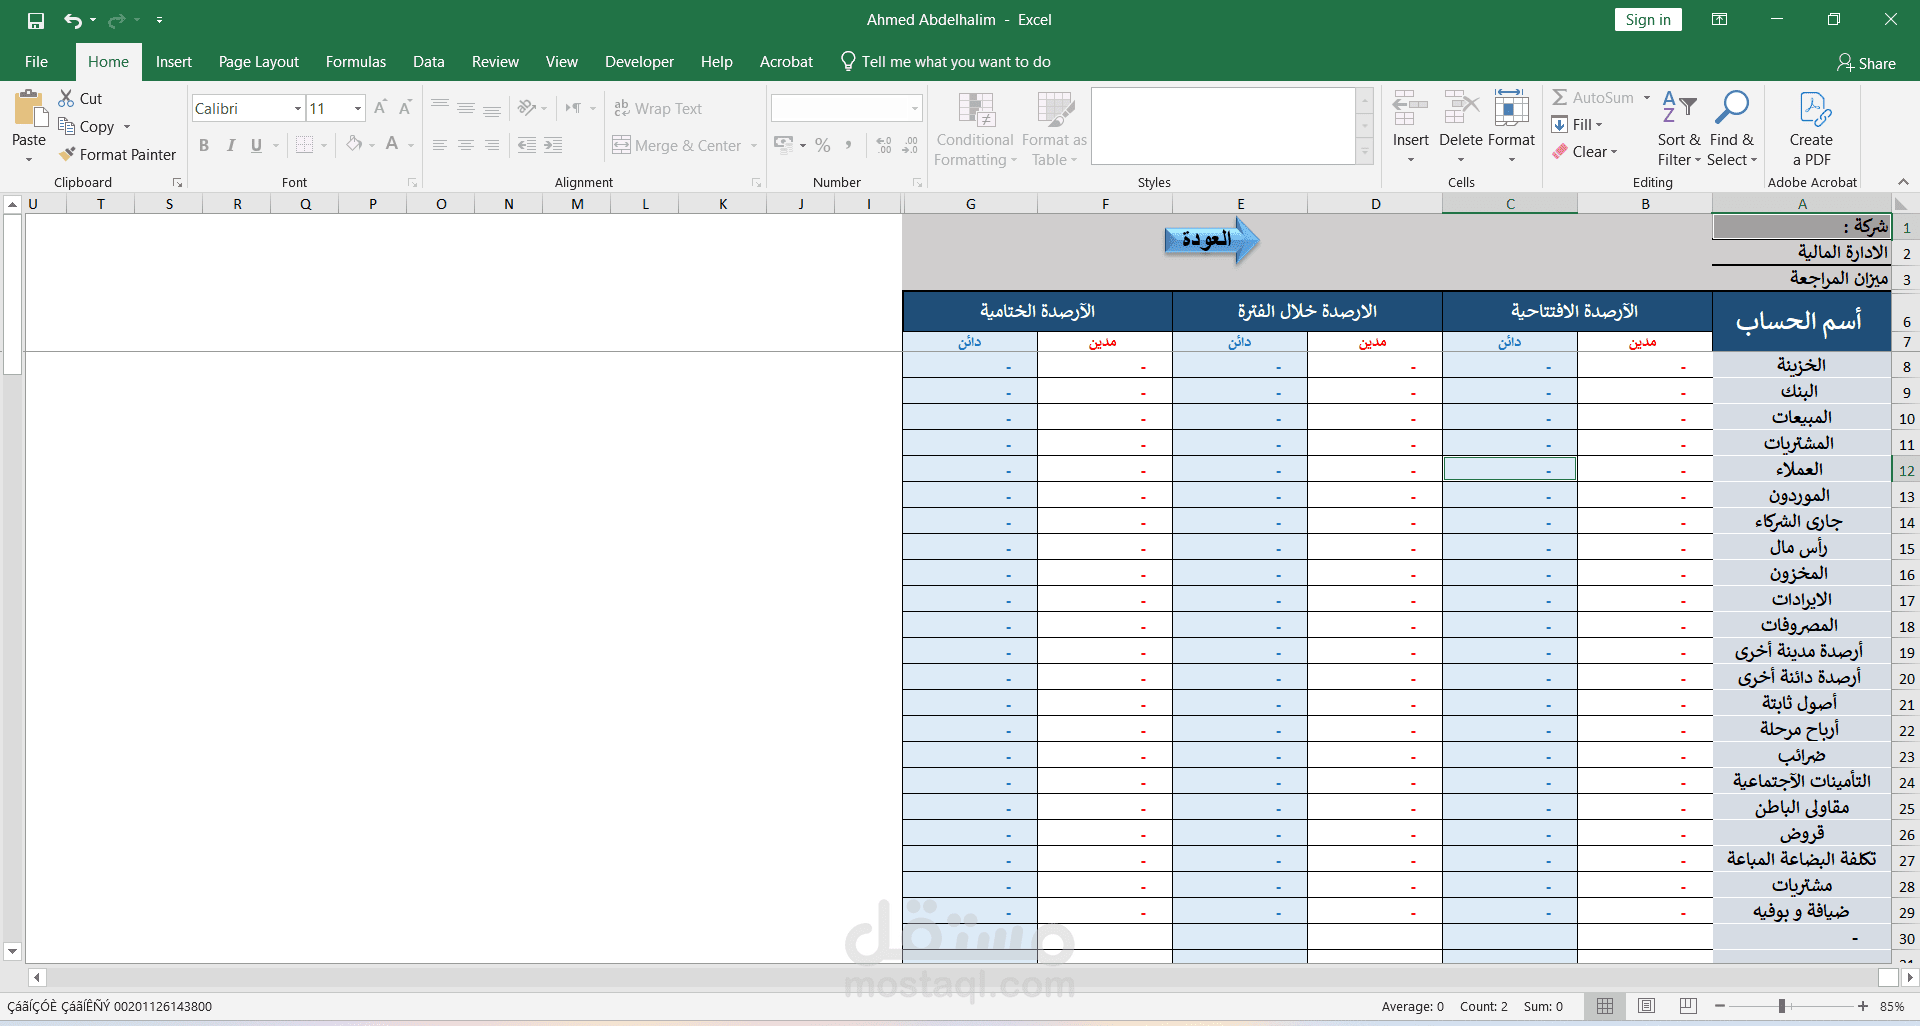Toggle Italic formatting
Screen dimensions: 1920x1026
coord(230,145)
